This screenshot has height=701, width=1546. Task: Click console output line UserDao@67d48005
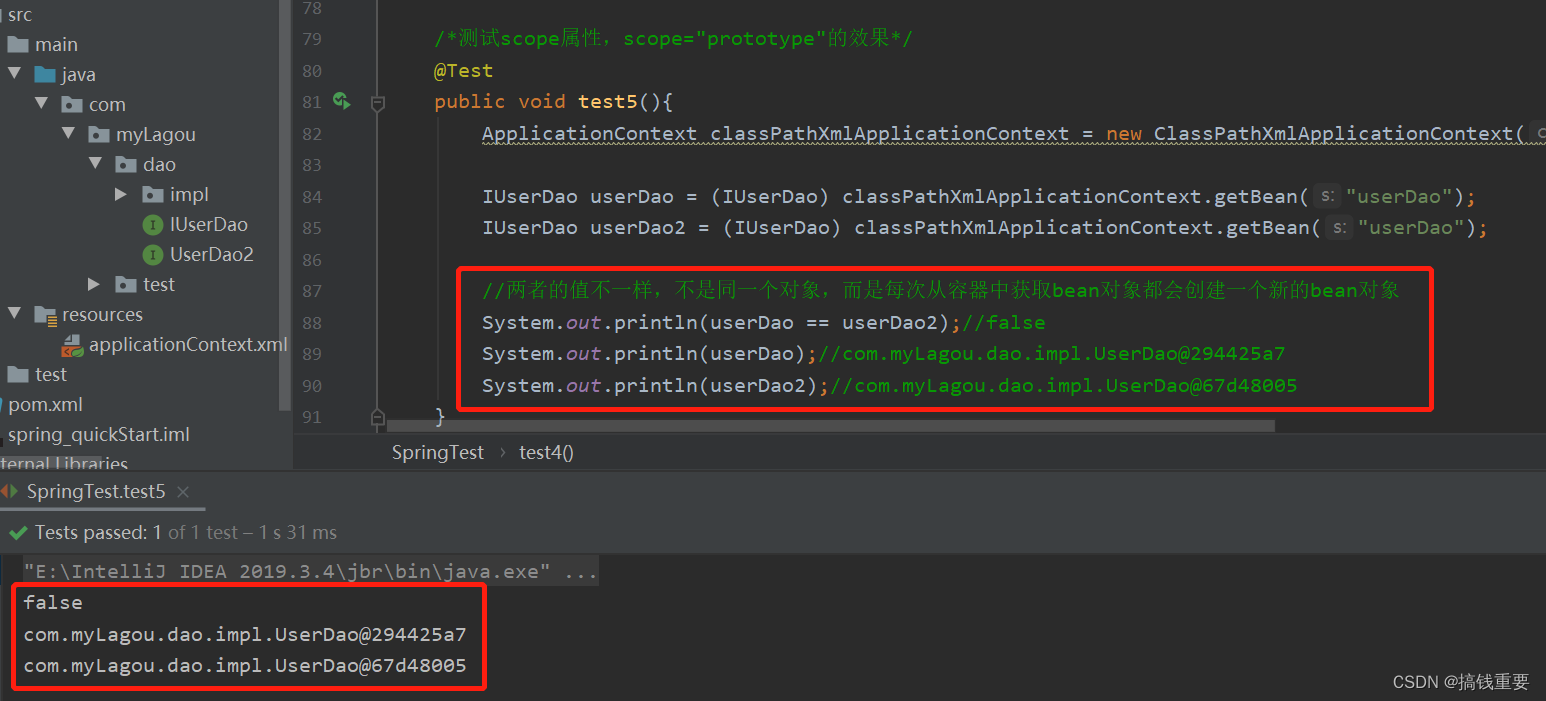point(245,665)
